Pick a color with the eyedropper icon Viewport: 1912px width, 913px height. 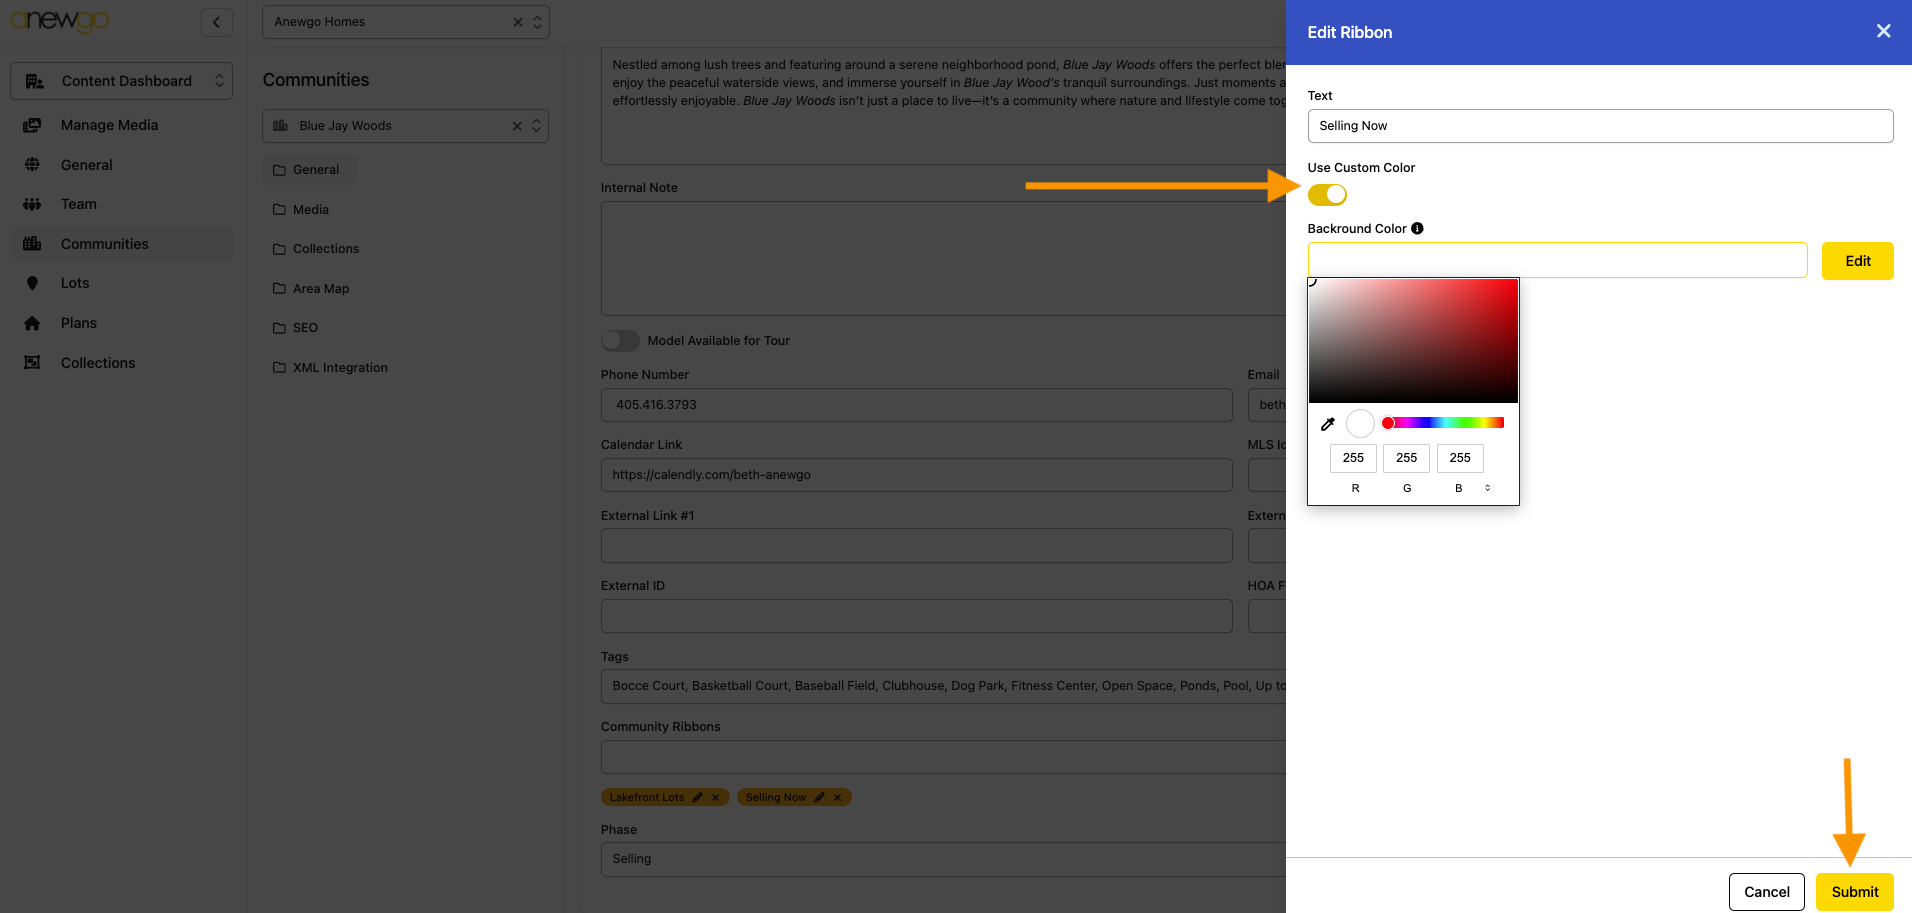pos(1328,424)
